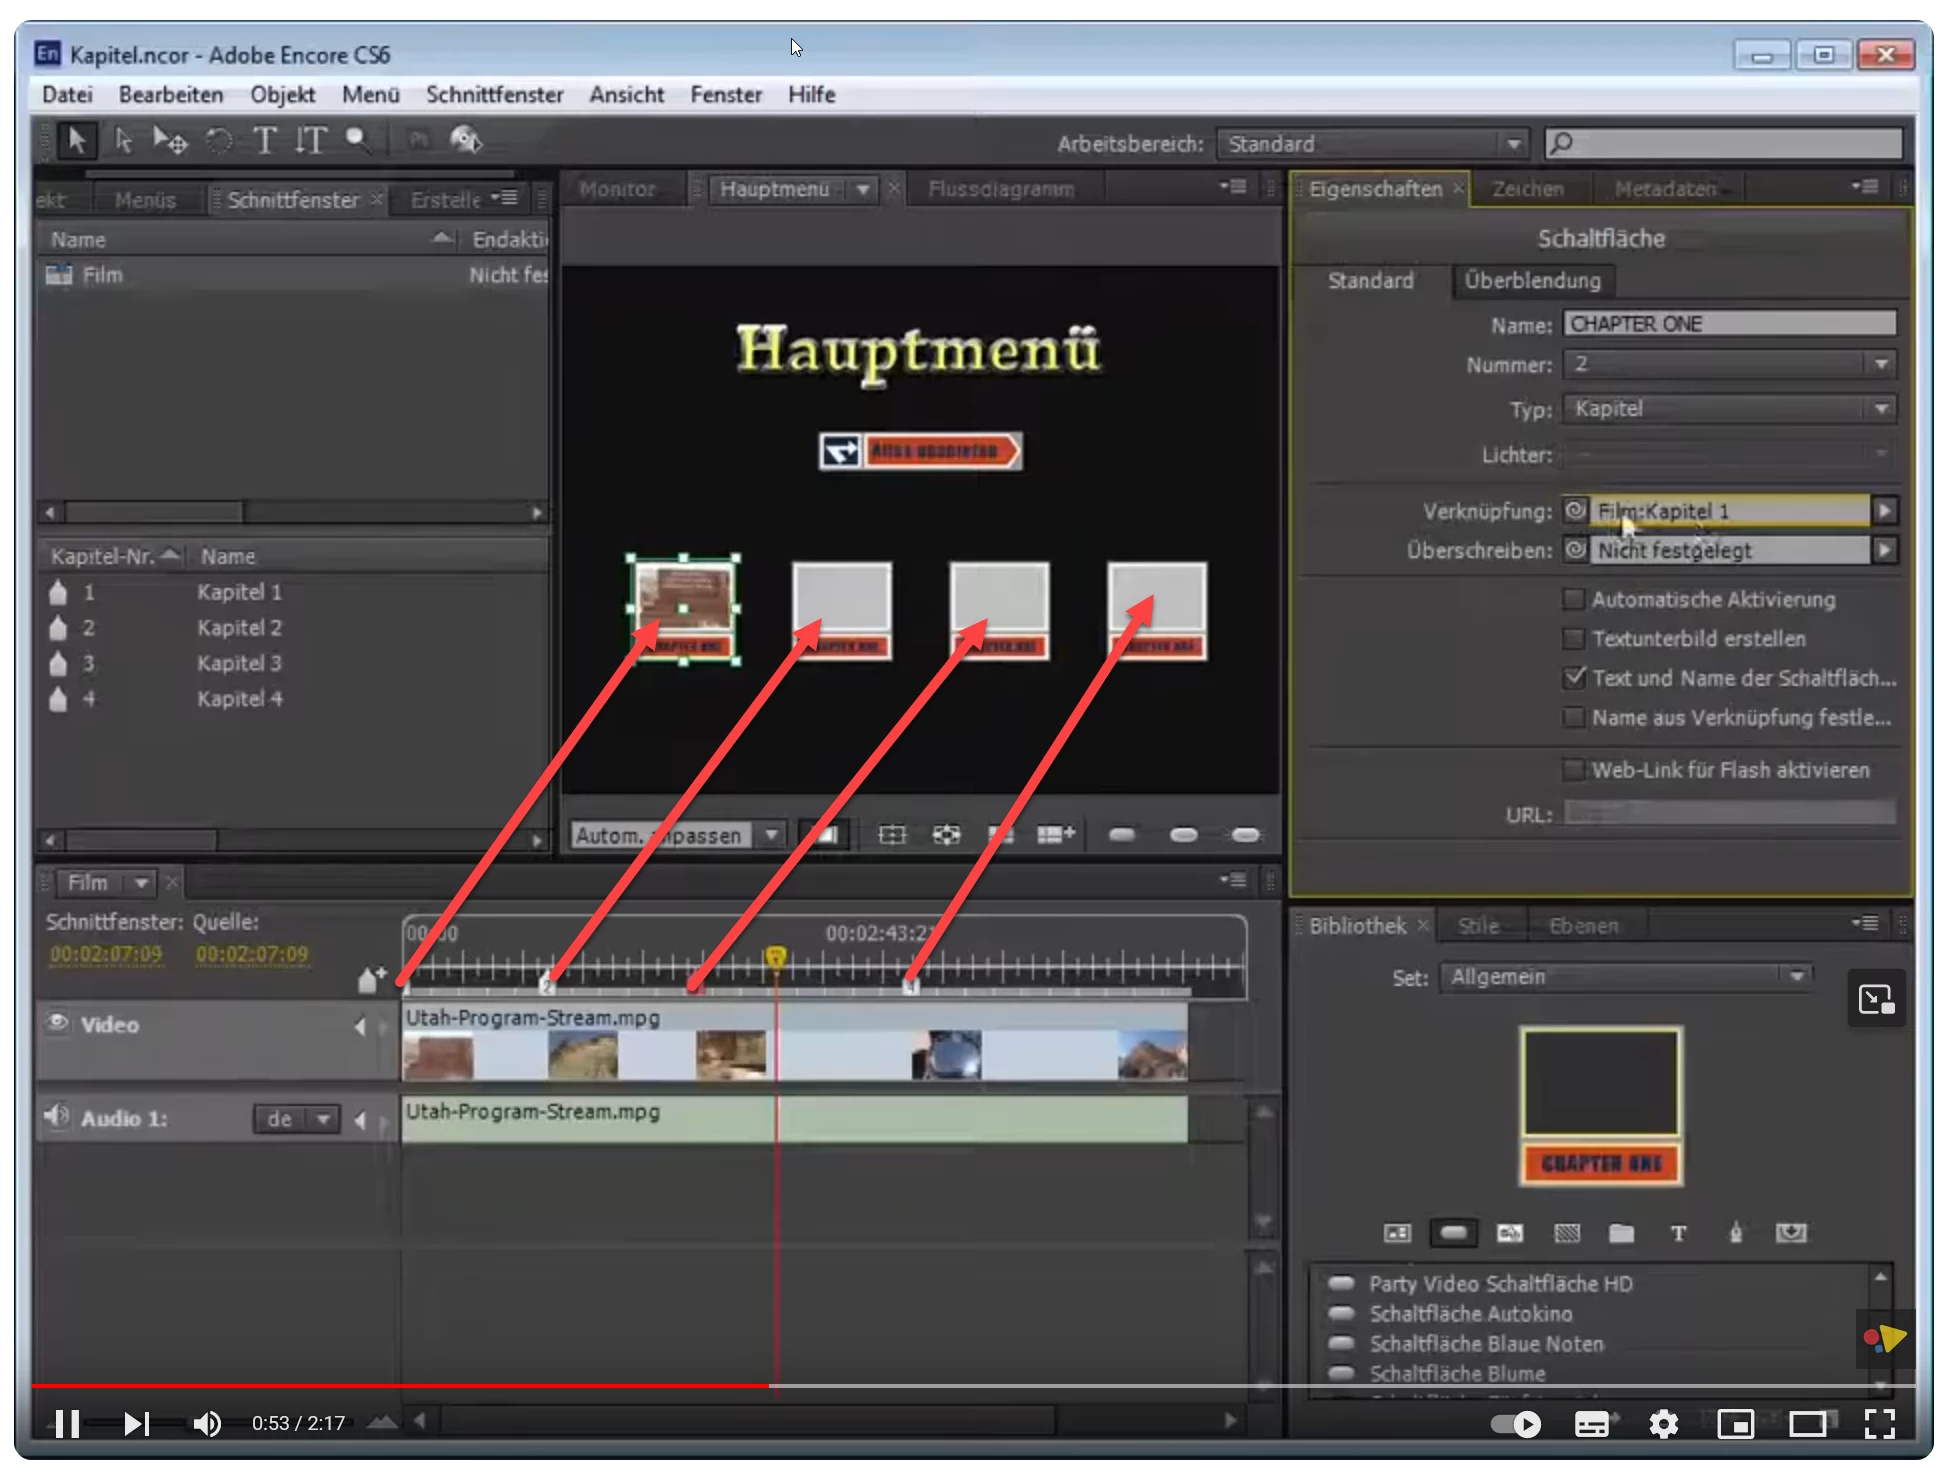
Task: Open the Typ Kapitel dropdown
Action: tap(1728, 409)
